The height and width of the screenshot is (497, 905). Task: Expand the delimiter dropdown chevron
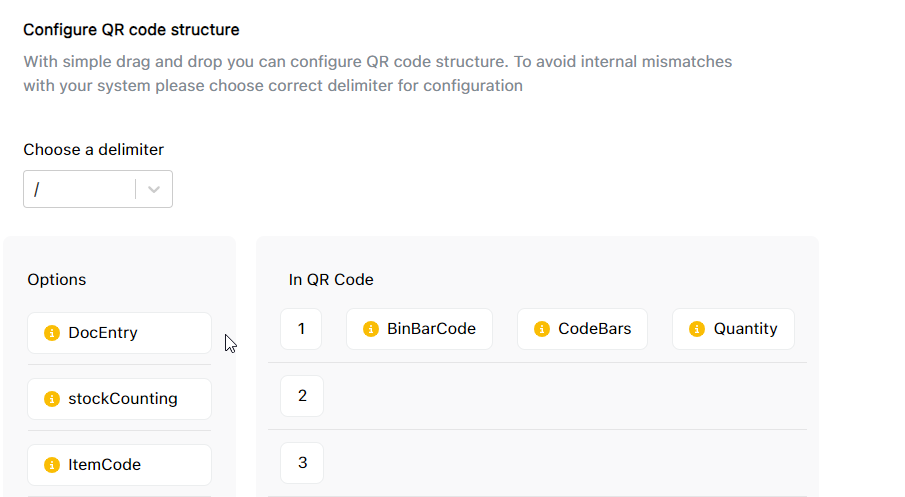(x=154, y=189)
